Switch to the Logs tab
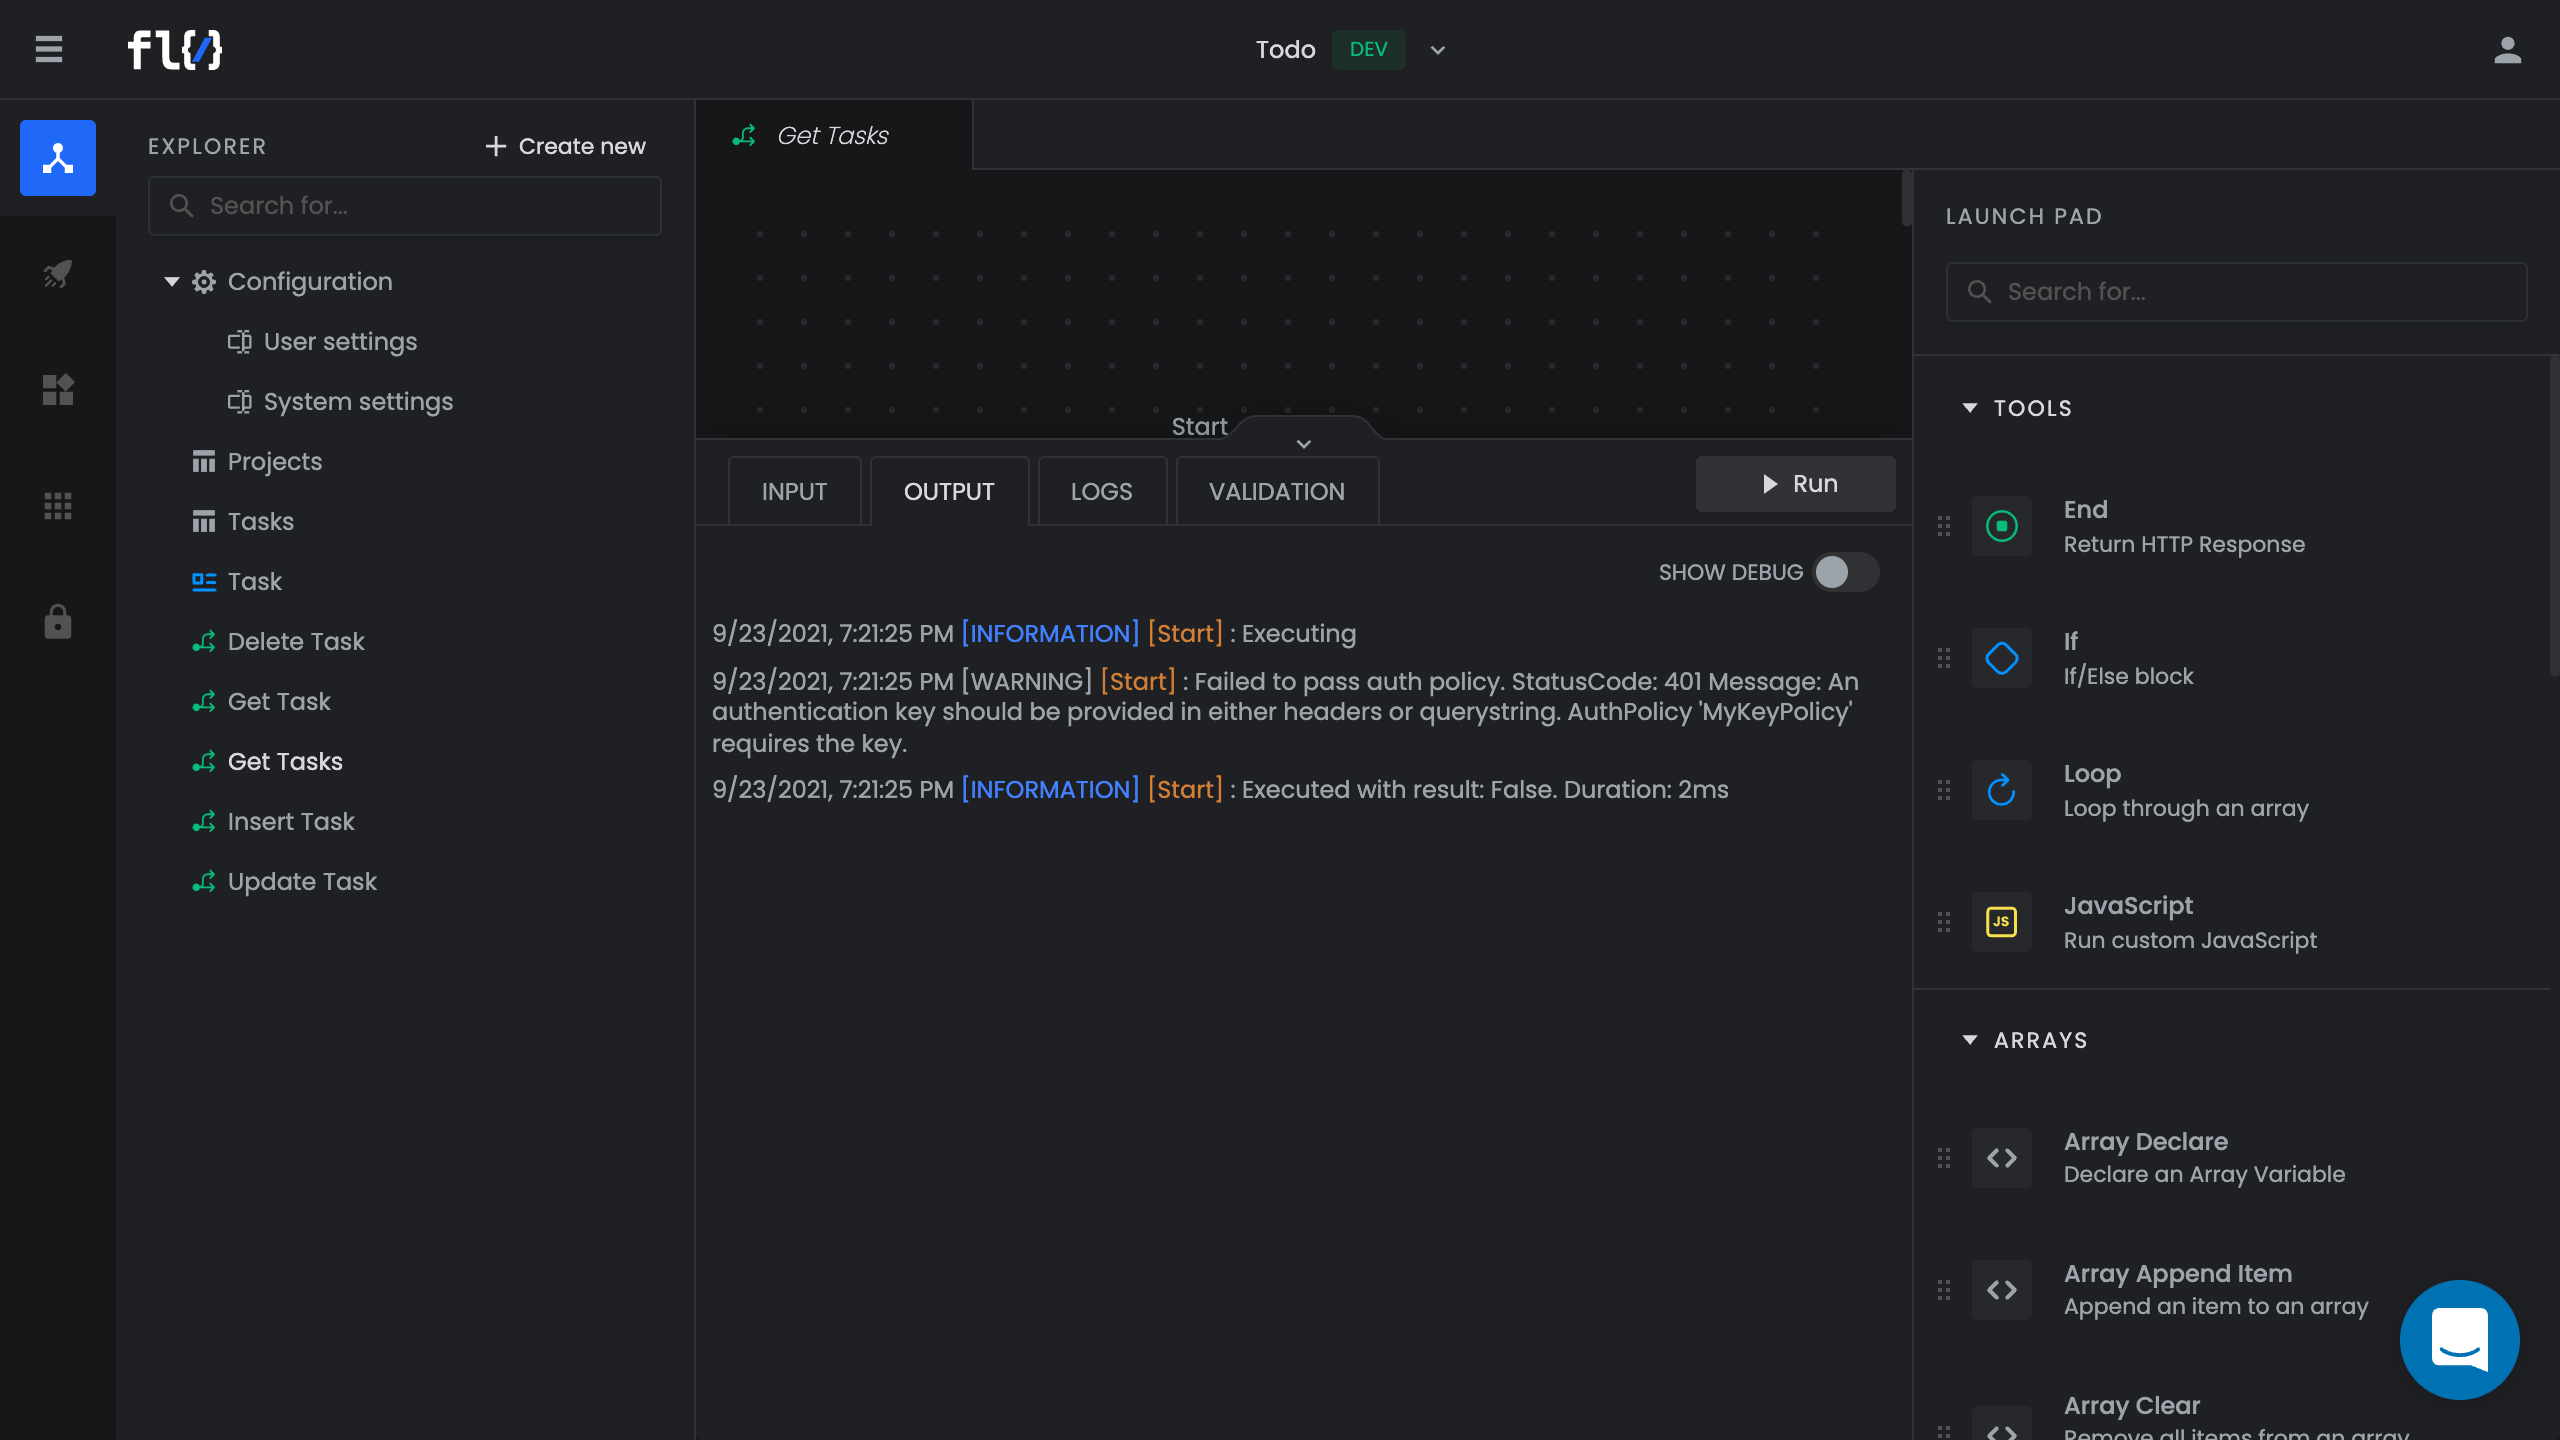This screenshot has width=2560, height=1440. tap(1101, 491)
